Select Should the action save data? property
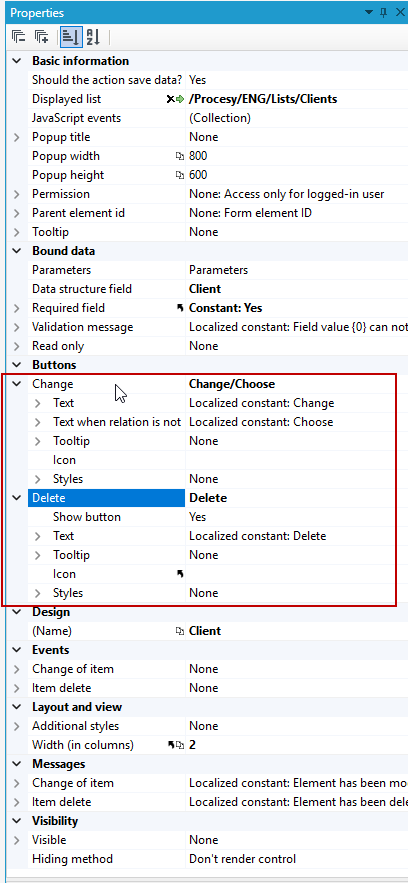408x883 pixels. 107,80
